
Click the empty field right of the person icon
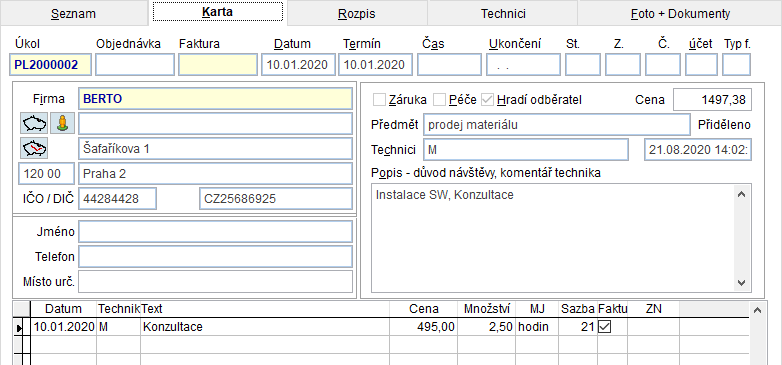tap(215, 123)
